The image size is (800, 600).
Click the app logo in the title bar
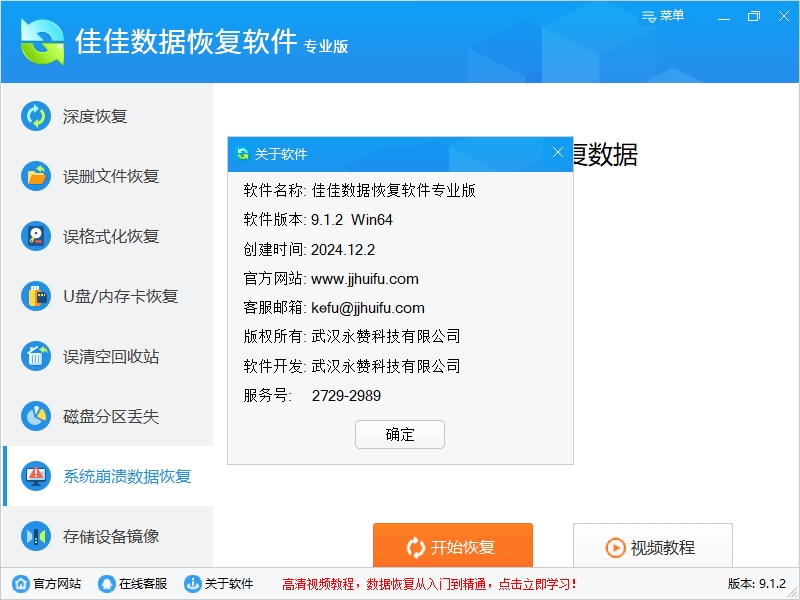(x=42, y=42)
